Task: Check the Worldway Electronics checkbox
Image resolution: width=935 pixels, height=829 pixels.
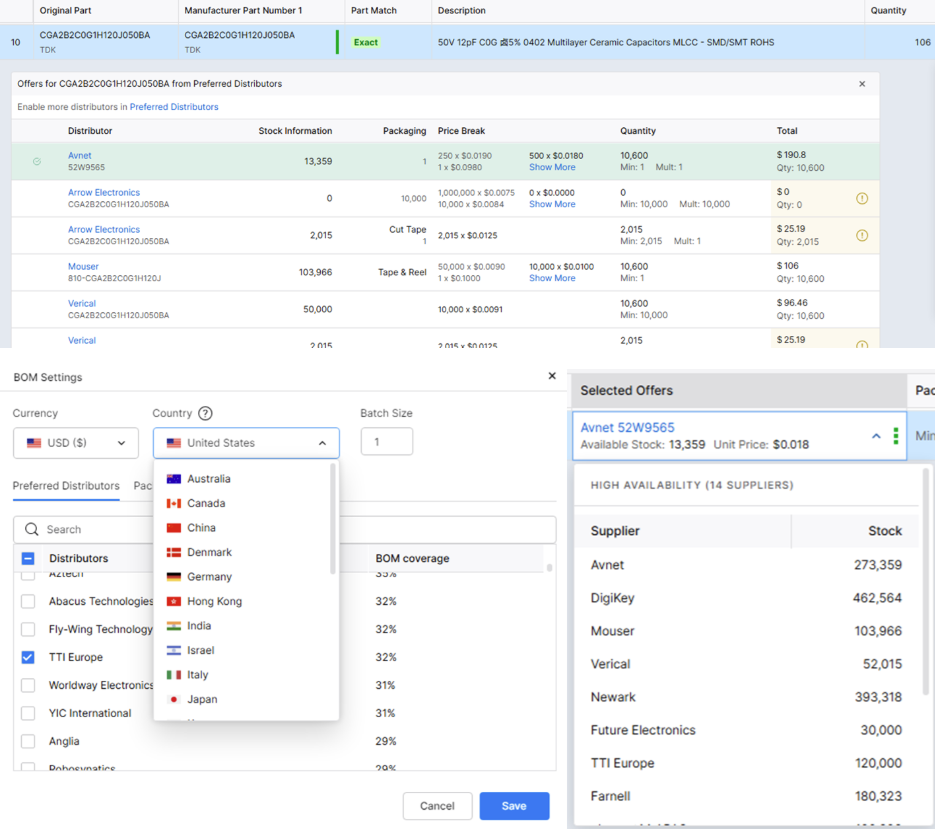Action: pos(28,685)
